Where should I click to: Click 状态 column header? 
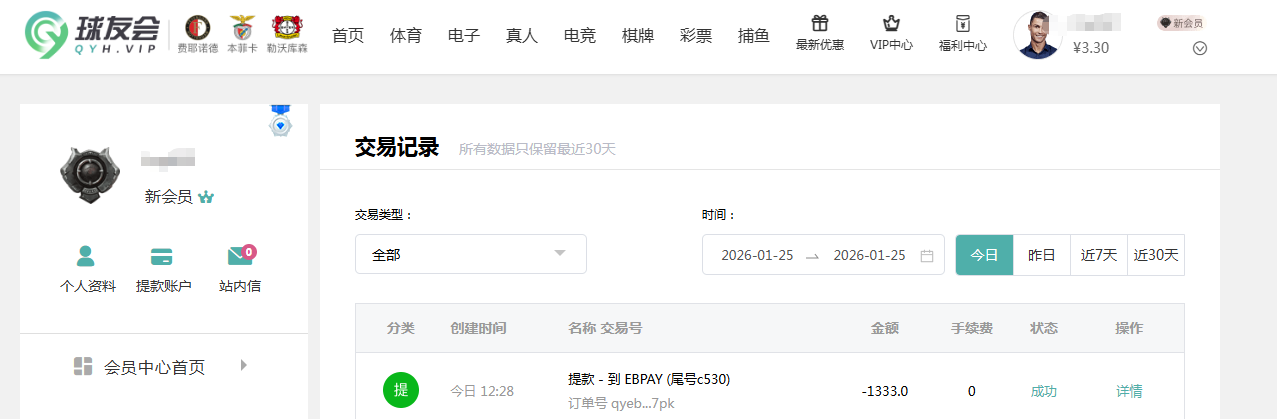click(1044, 328)
